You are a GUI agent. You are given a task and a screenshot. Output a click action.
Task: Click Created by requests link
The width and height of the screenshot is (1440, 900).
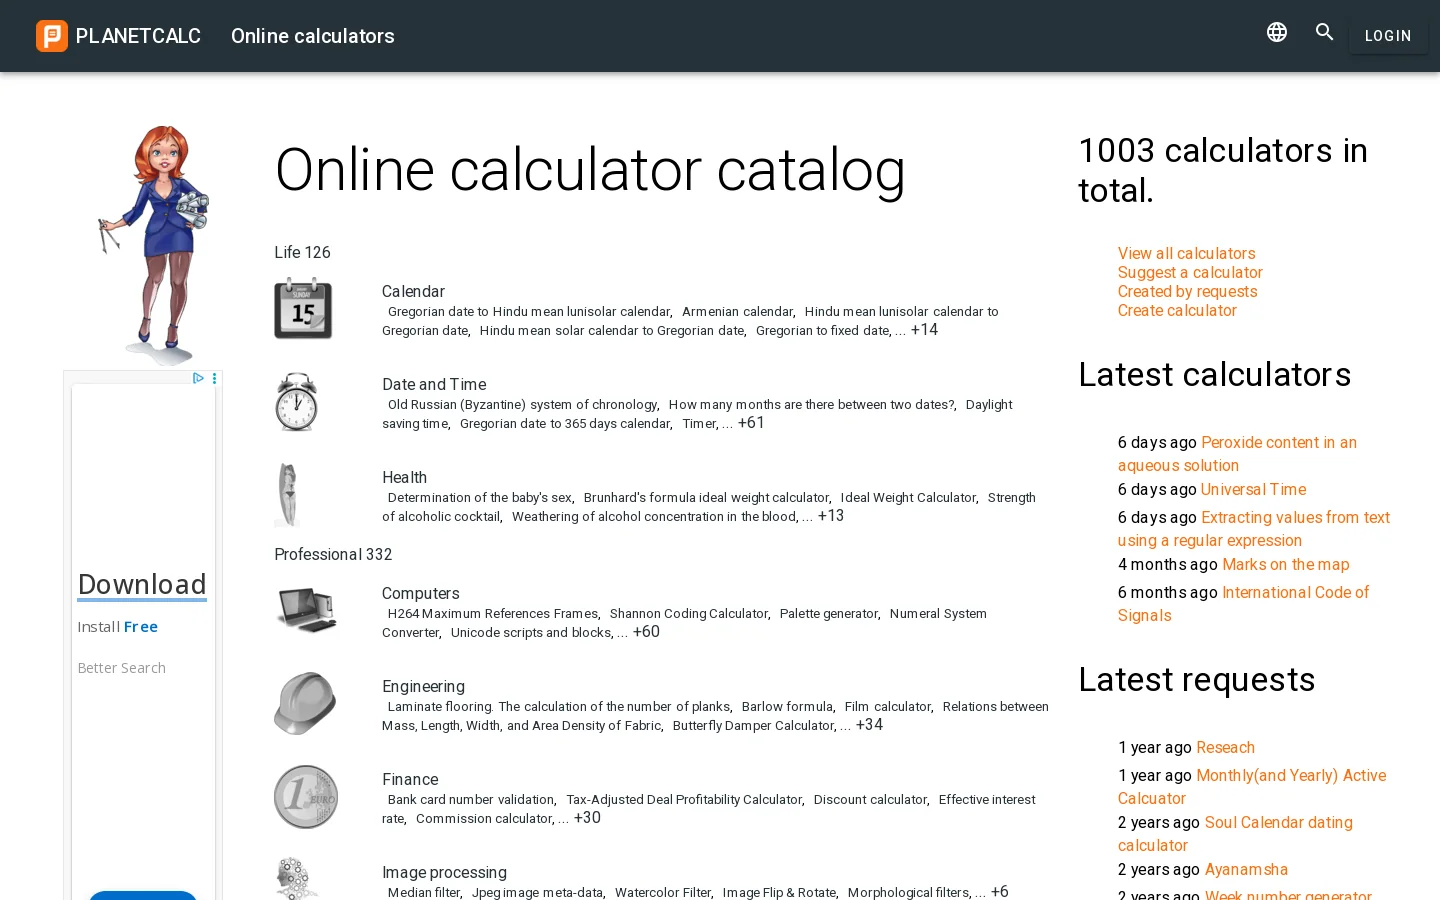coord(1187,291)
